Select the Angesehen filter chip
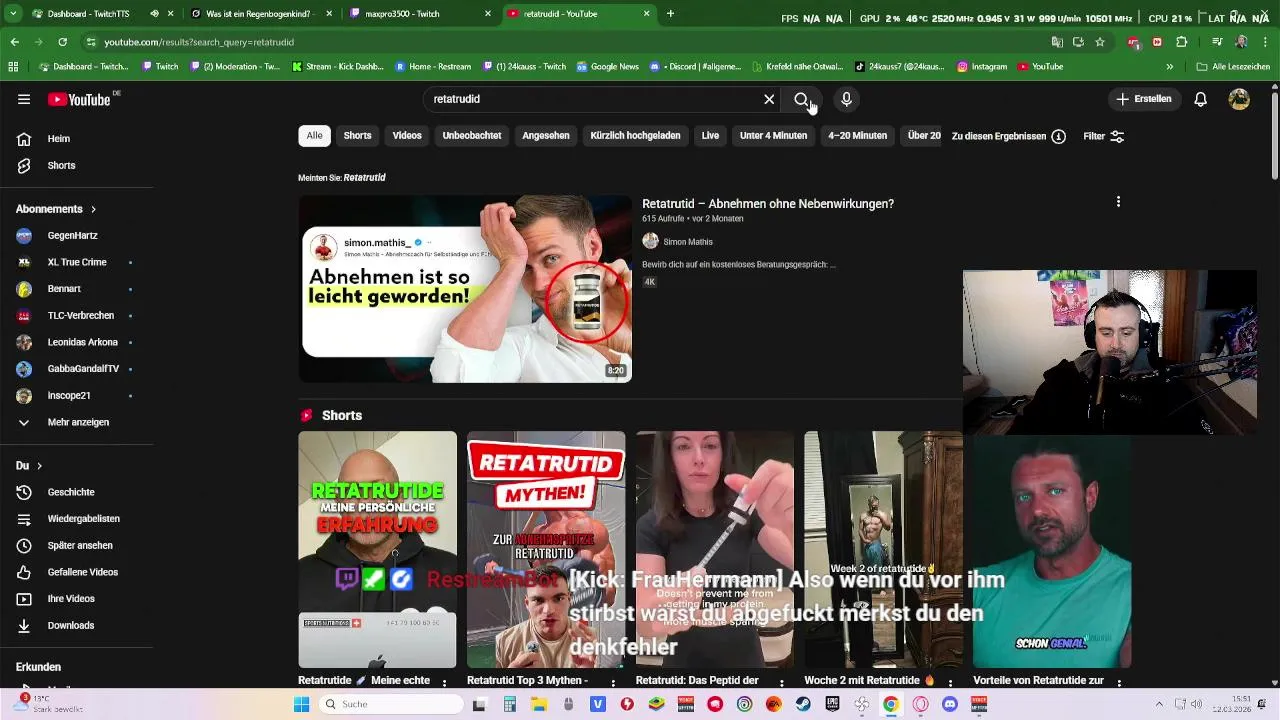Image resolution: width=1280 pixels, height=720 pixels. pyautogui.click(x=546, y=136)
